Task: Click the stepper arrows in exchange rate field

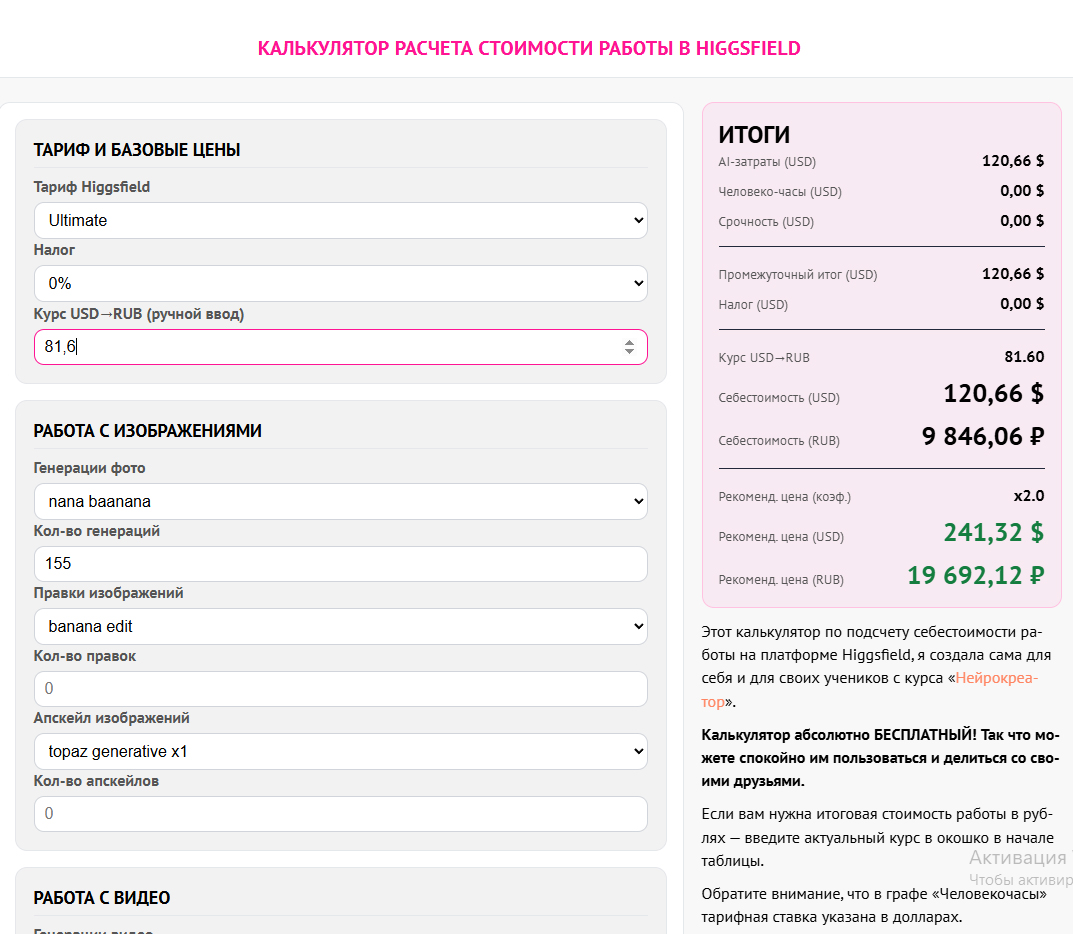Action: (x=629, y=347)
